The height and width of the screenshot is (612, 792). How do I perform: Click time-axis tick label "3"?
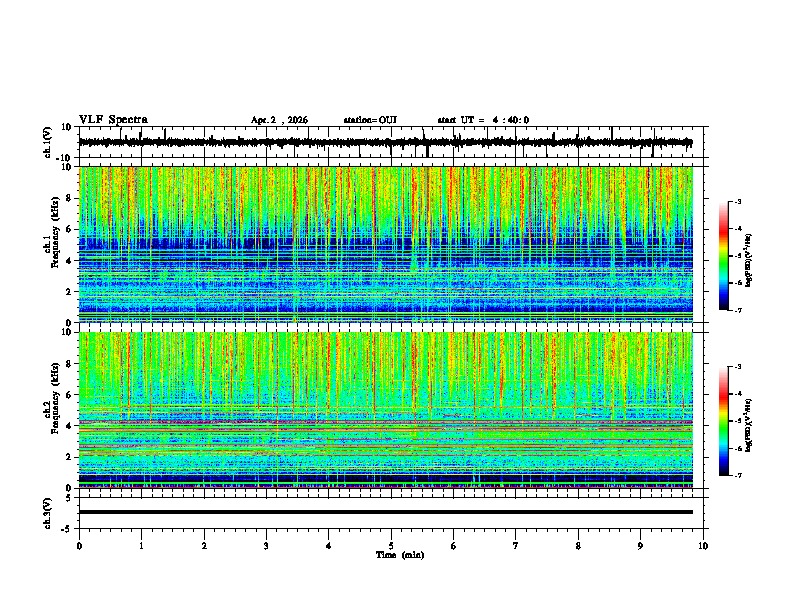tap(266, 546)
